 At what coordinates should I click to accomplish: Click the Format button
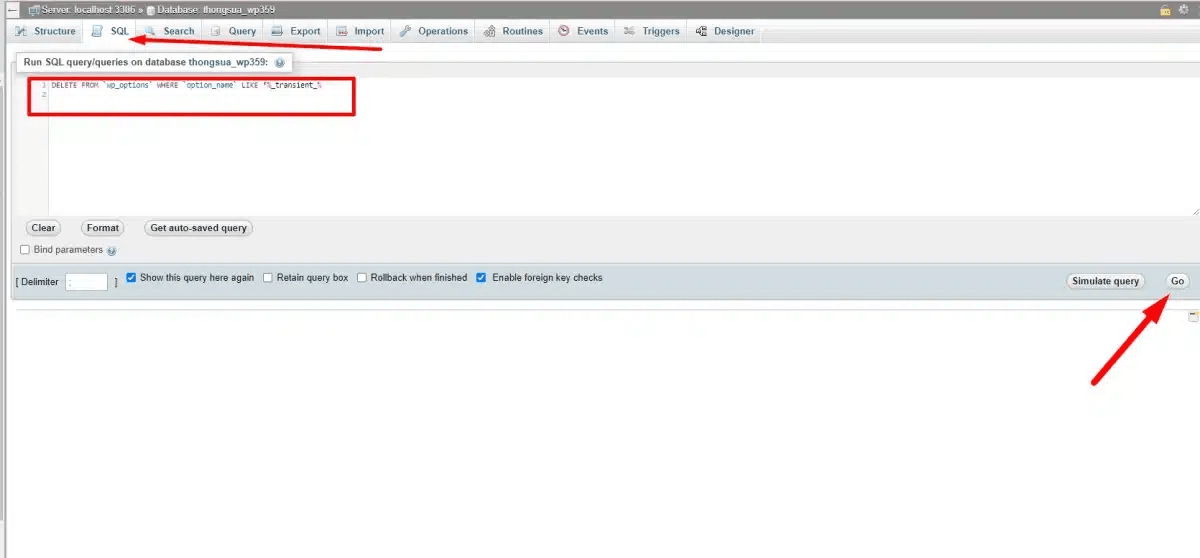(x=102, y=228)
